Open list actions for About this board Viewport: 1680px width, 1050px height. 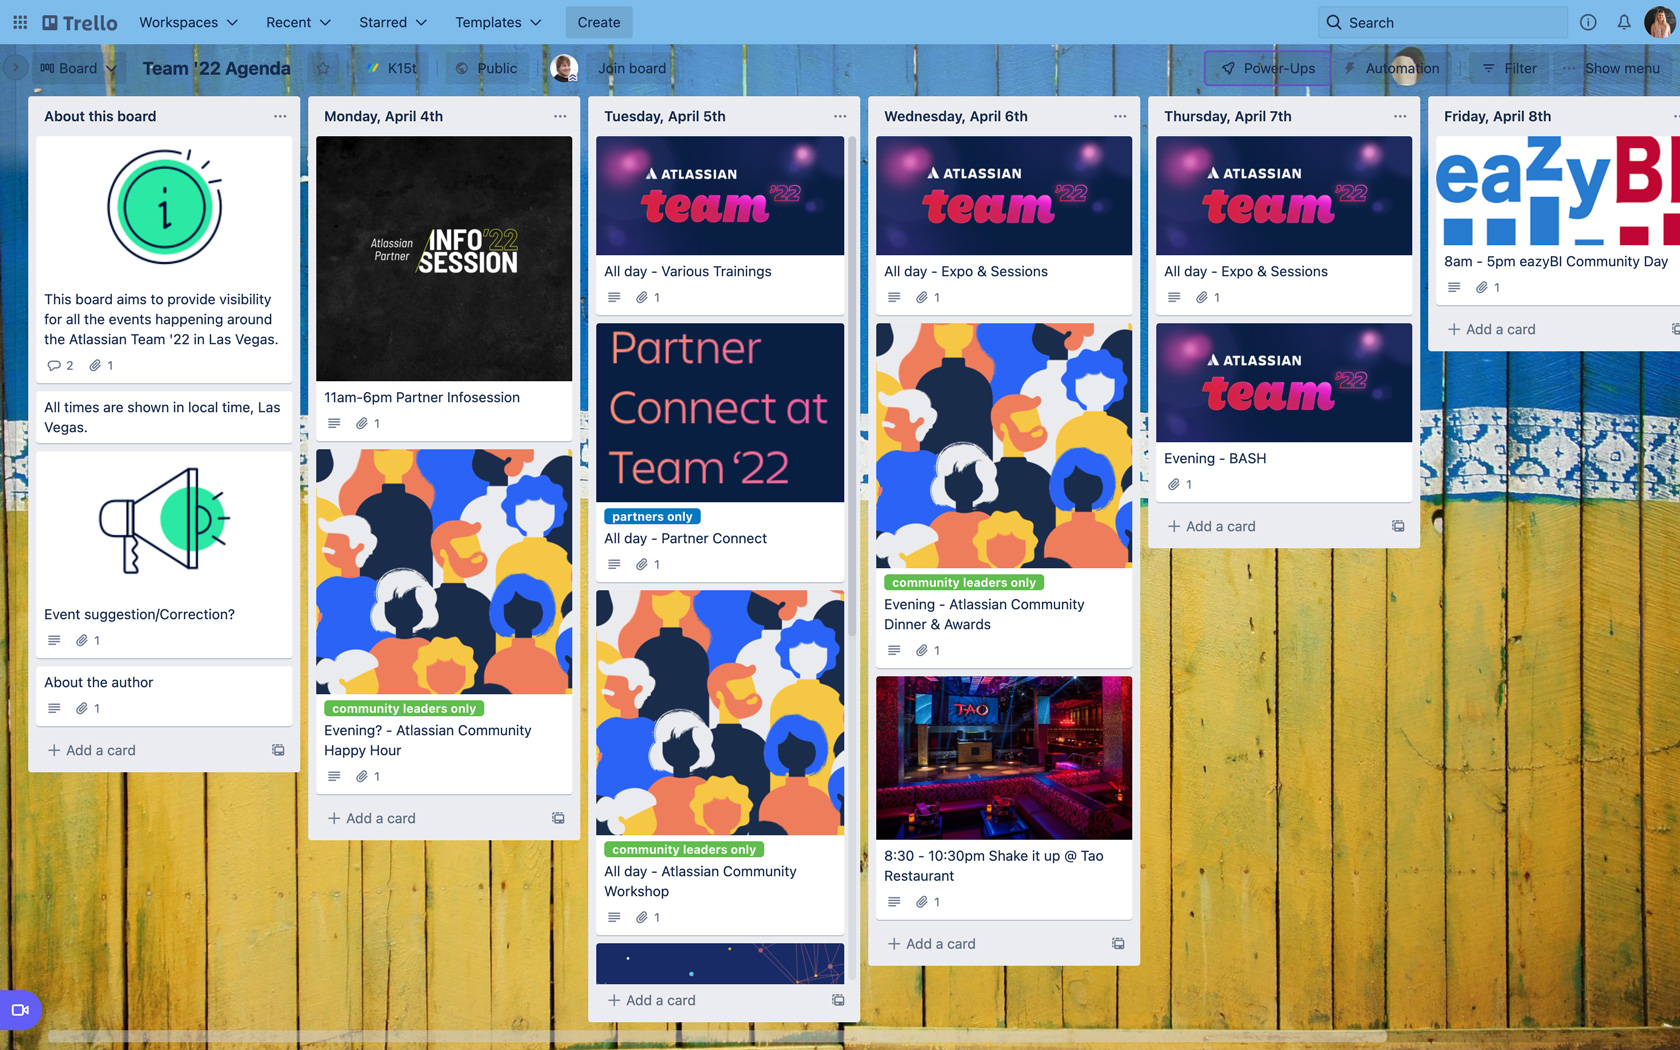click(x=280, y=116)
